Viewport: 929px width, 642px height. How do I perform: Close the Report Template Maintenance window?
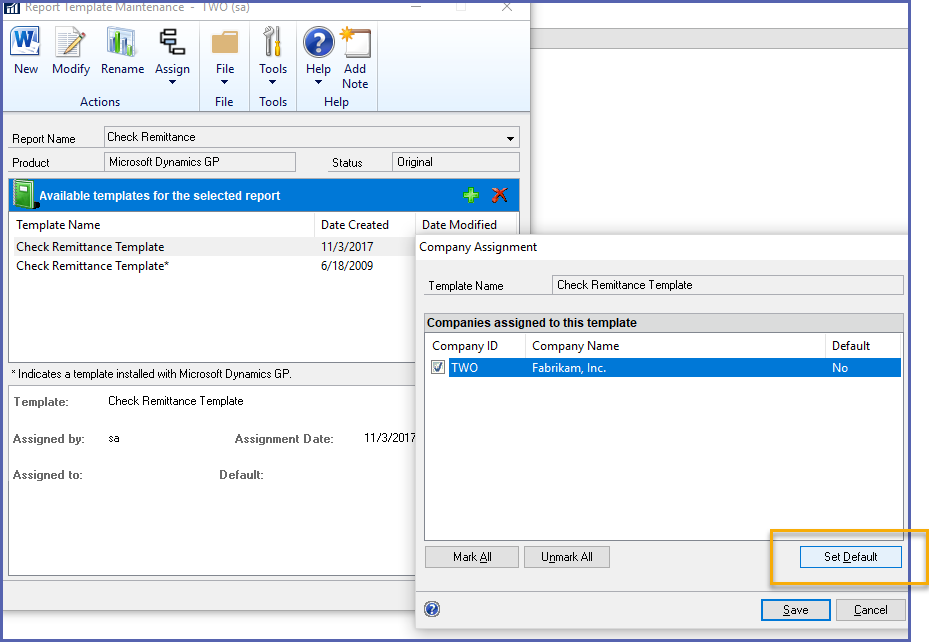[x=507, y=7]
